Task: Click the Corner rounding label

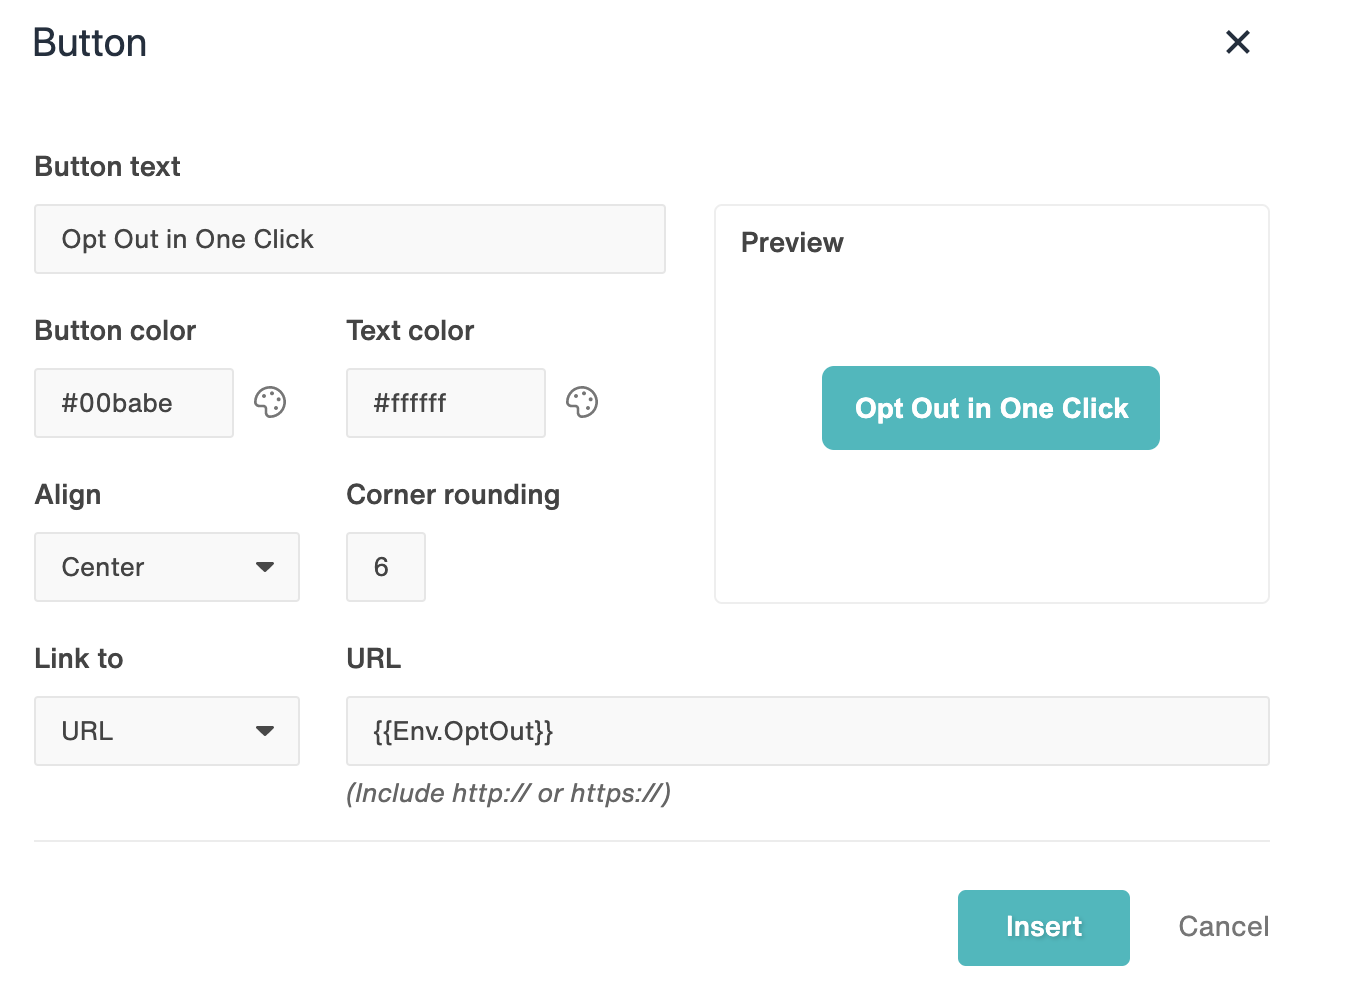Action: [452, 494]
